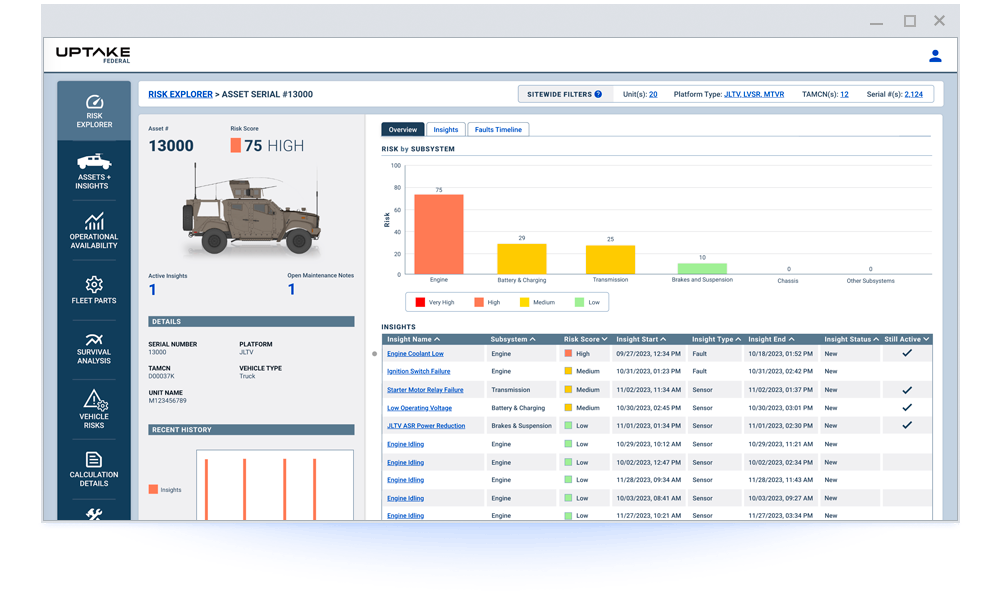Click the RECENT HISTORY section header
The height and width of the screenshot is (600, 1000).
251,430
